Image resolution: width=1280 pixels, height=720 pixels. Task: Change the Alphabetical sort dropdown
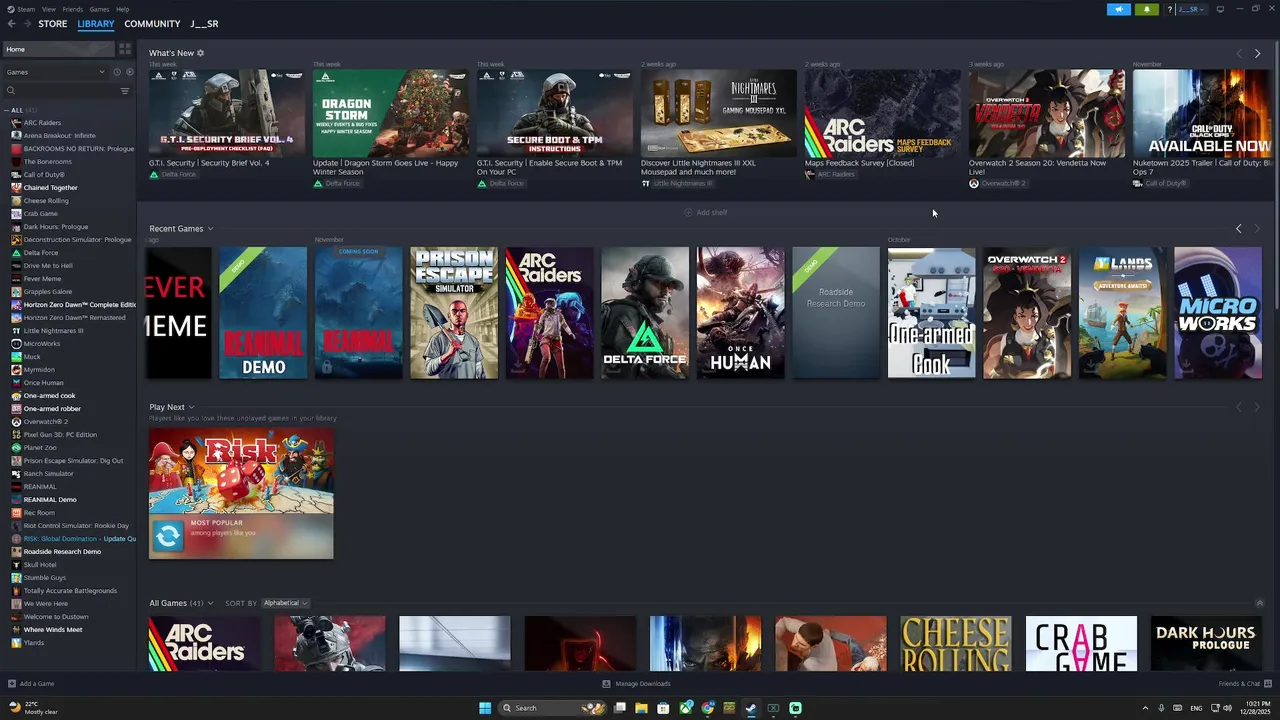coord(285,603)
